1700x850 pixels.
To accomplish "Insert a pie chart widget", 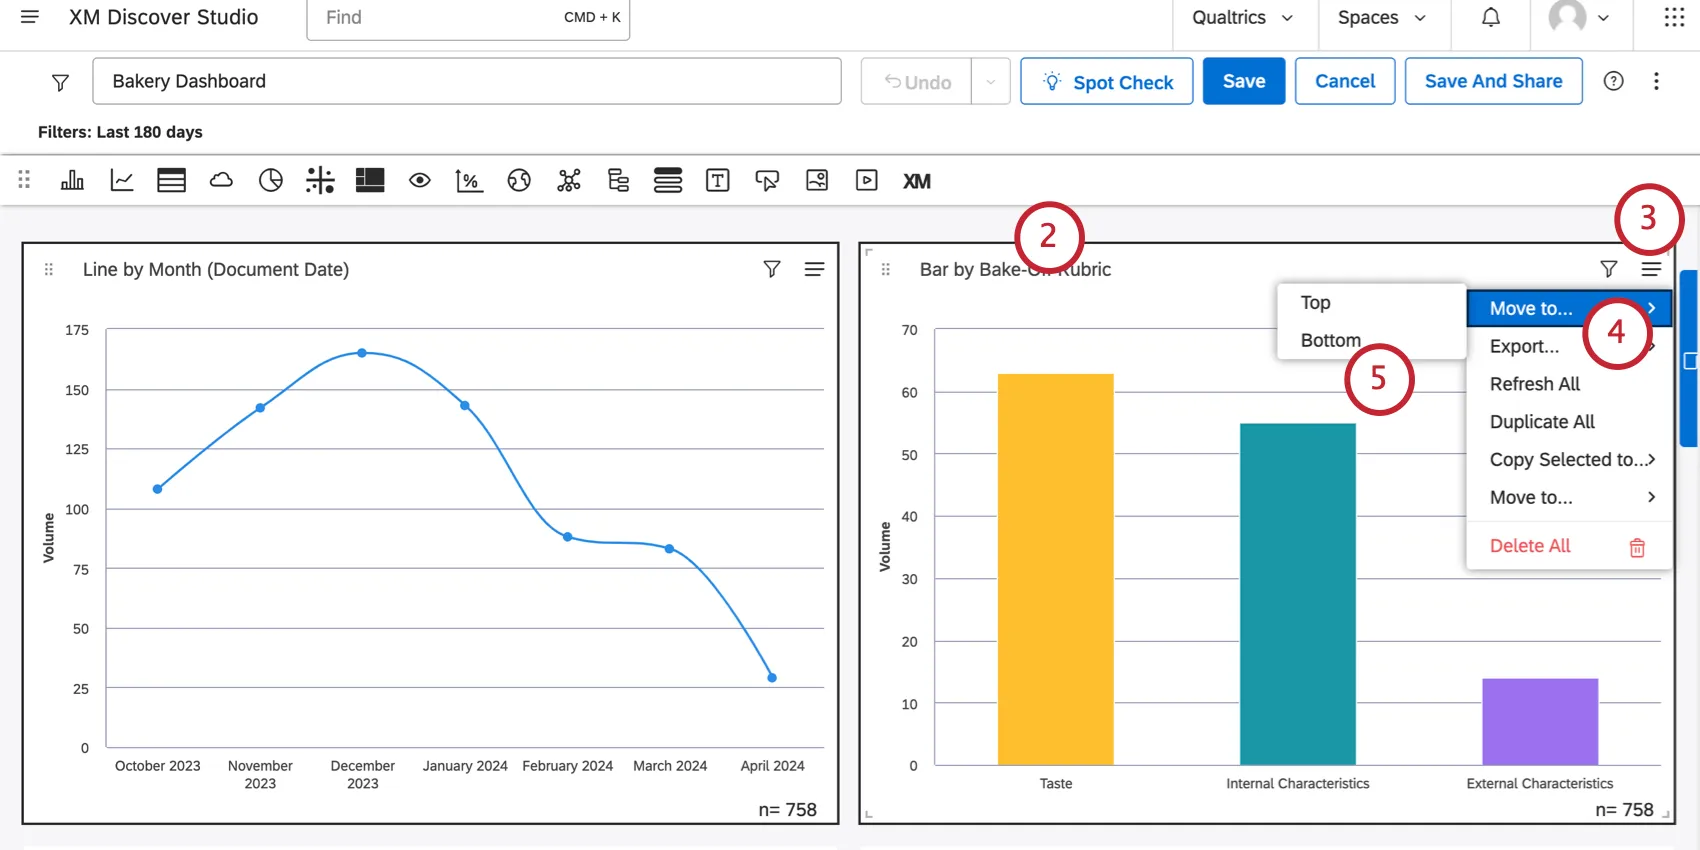I will point(271,181).
